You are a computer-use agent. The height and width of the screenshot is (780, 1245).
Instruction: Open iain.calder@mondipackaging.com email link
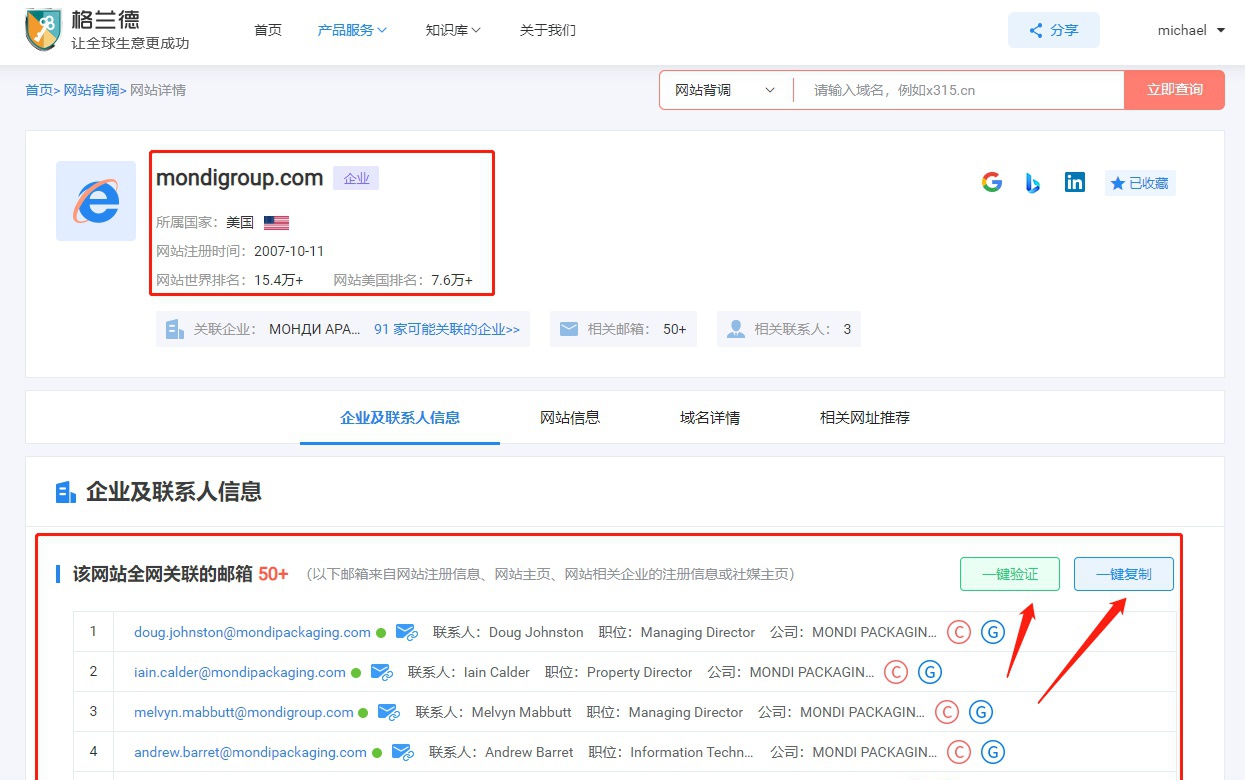240,672
